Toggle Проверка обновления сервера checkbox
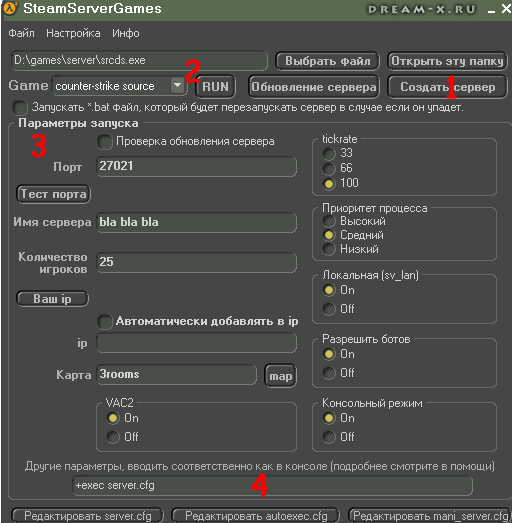Screen dimensions: 512x523 [105, 142]
